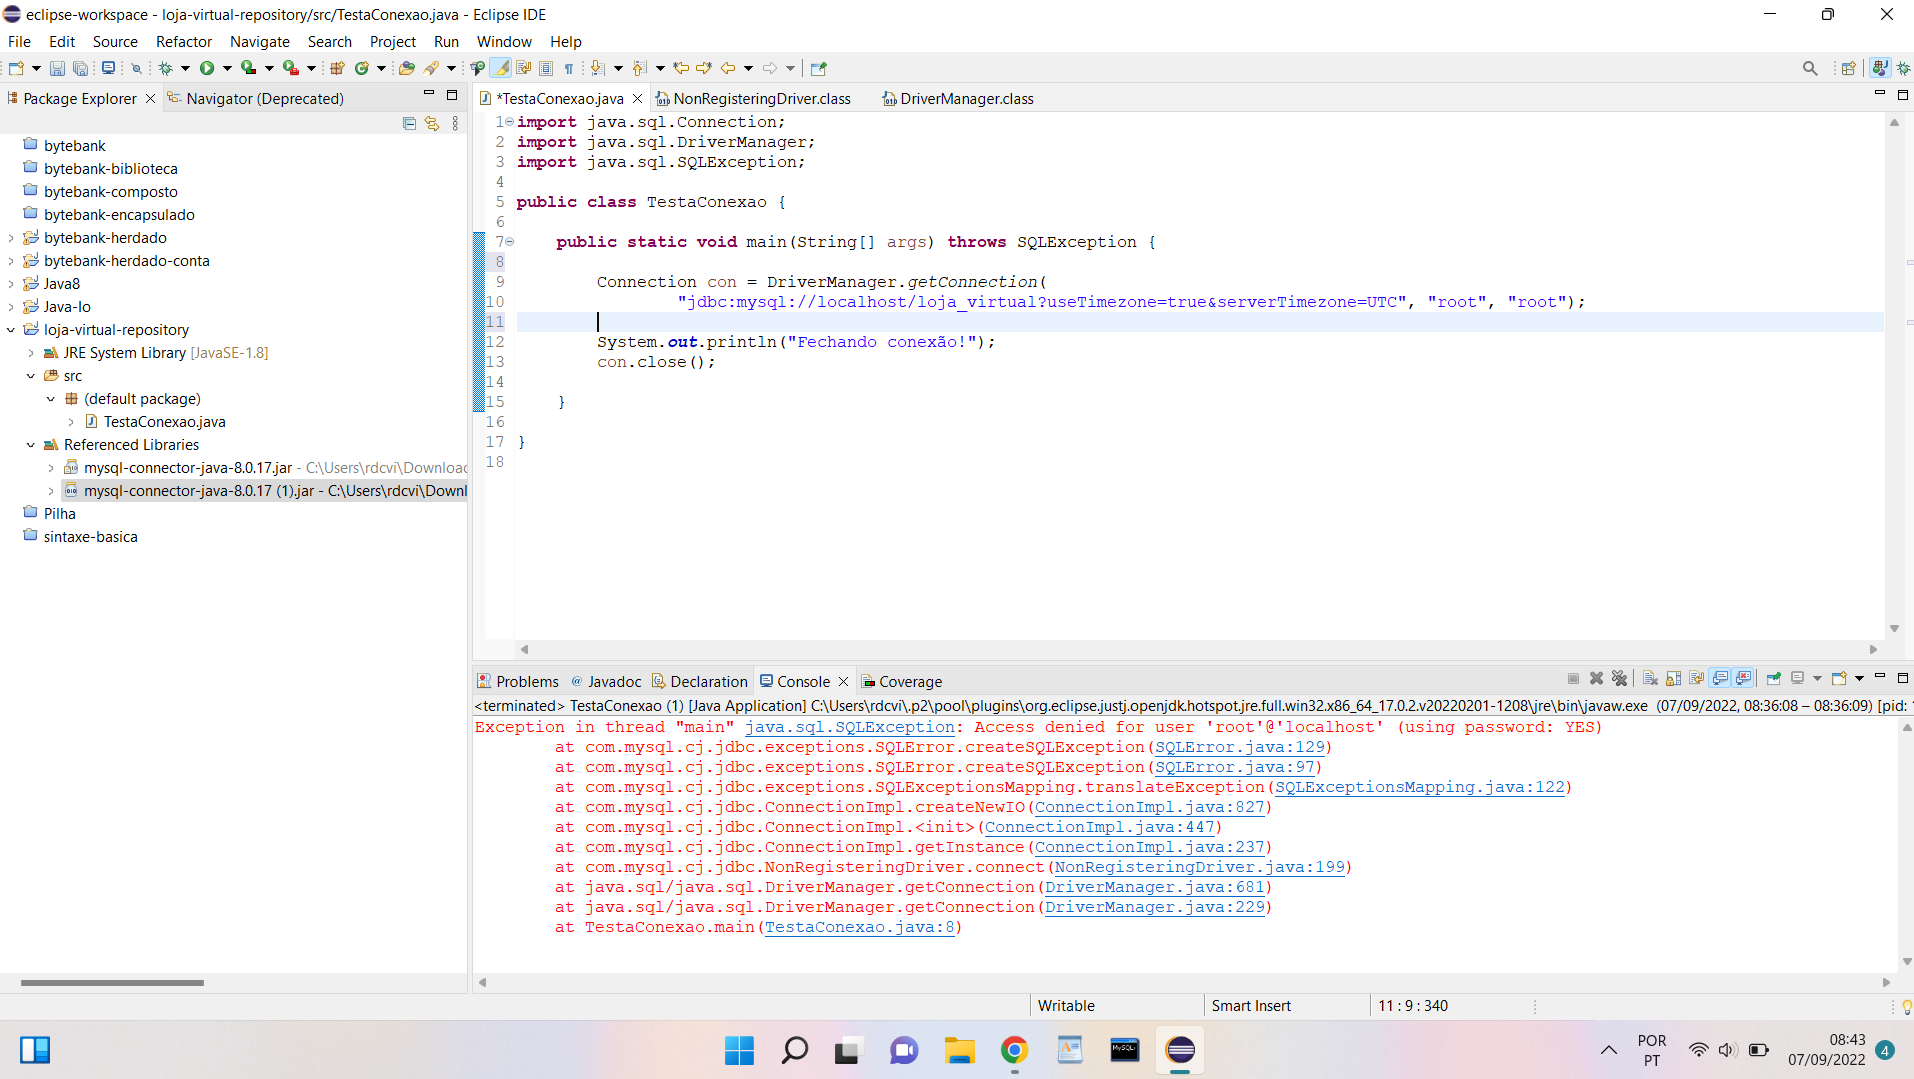Click Remove Launch X in Console

(1596, 679)
